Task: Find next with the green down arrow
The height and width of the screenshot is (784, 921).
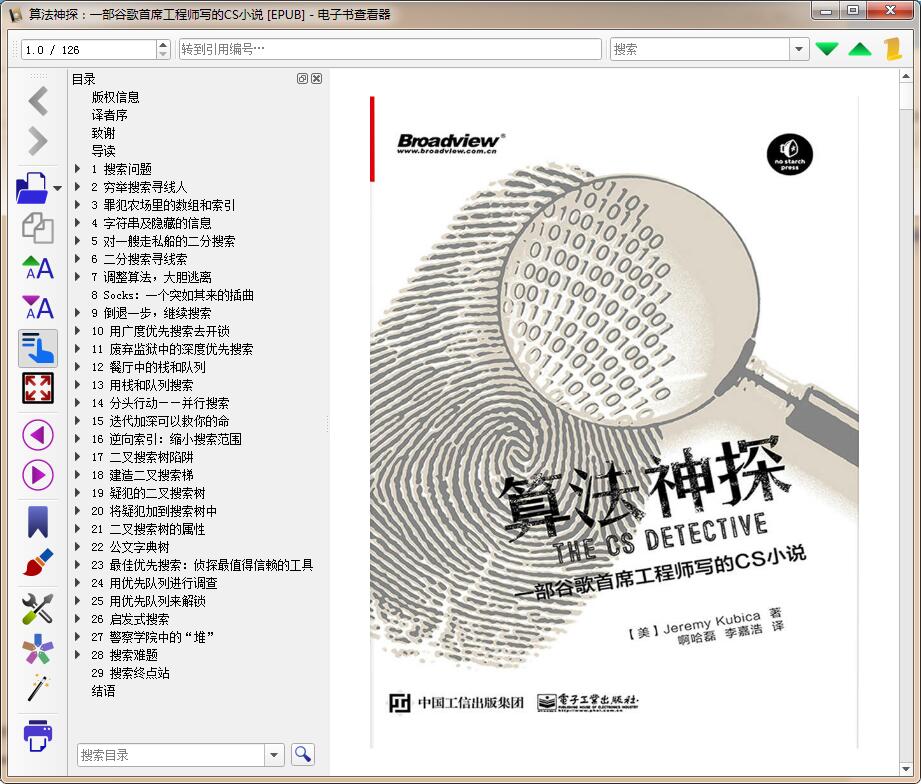Action: (x=827, y=49)
